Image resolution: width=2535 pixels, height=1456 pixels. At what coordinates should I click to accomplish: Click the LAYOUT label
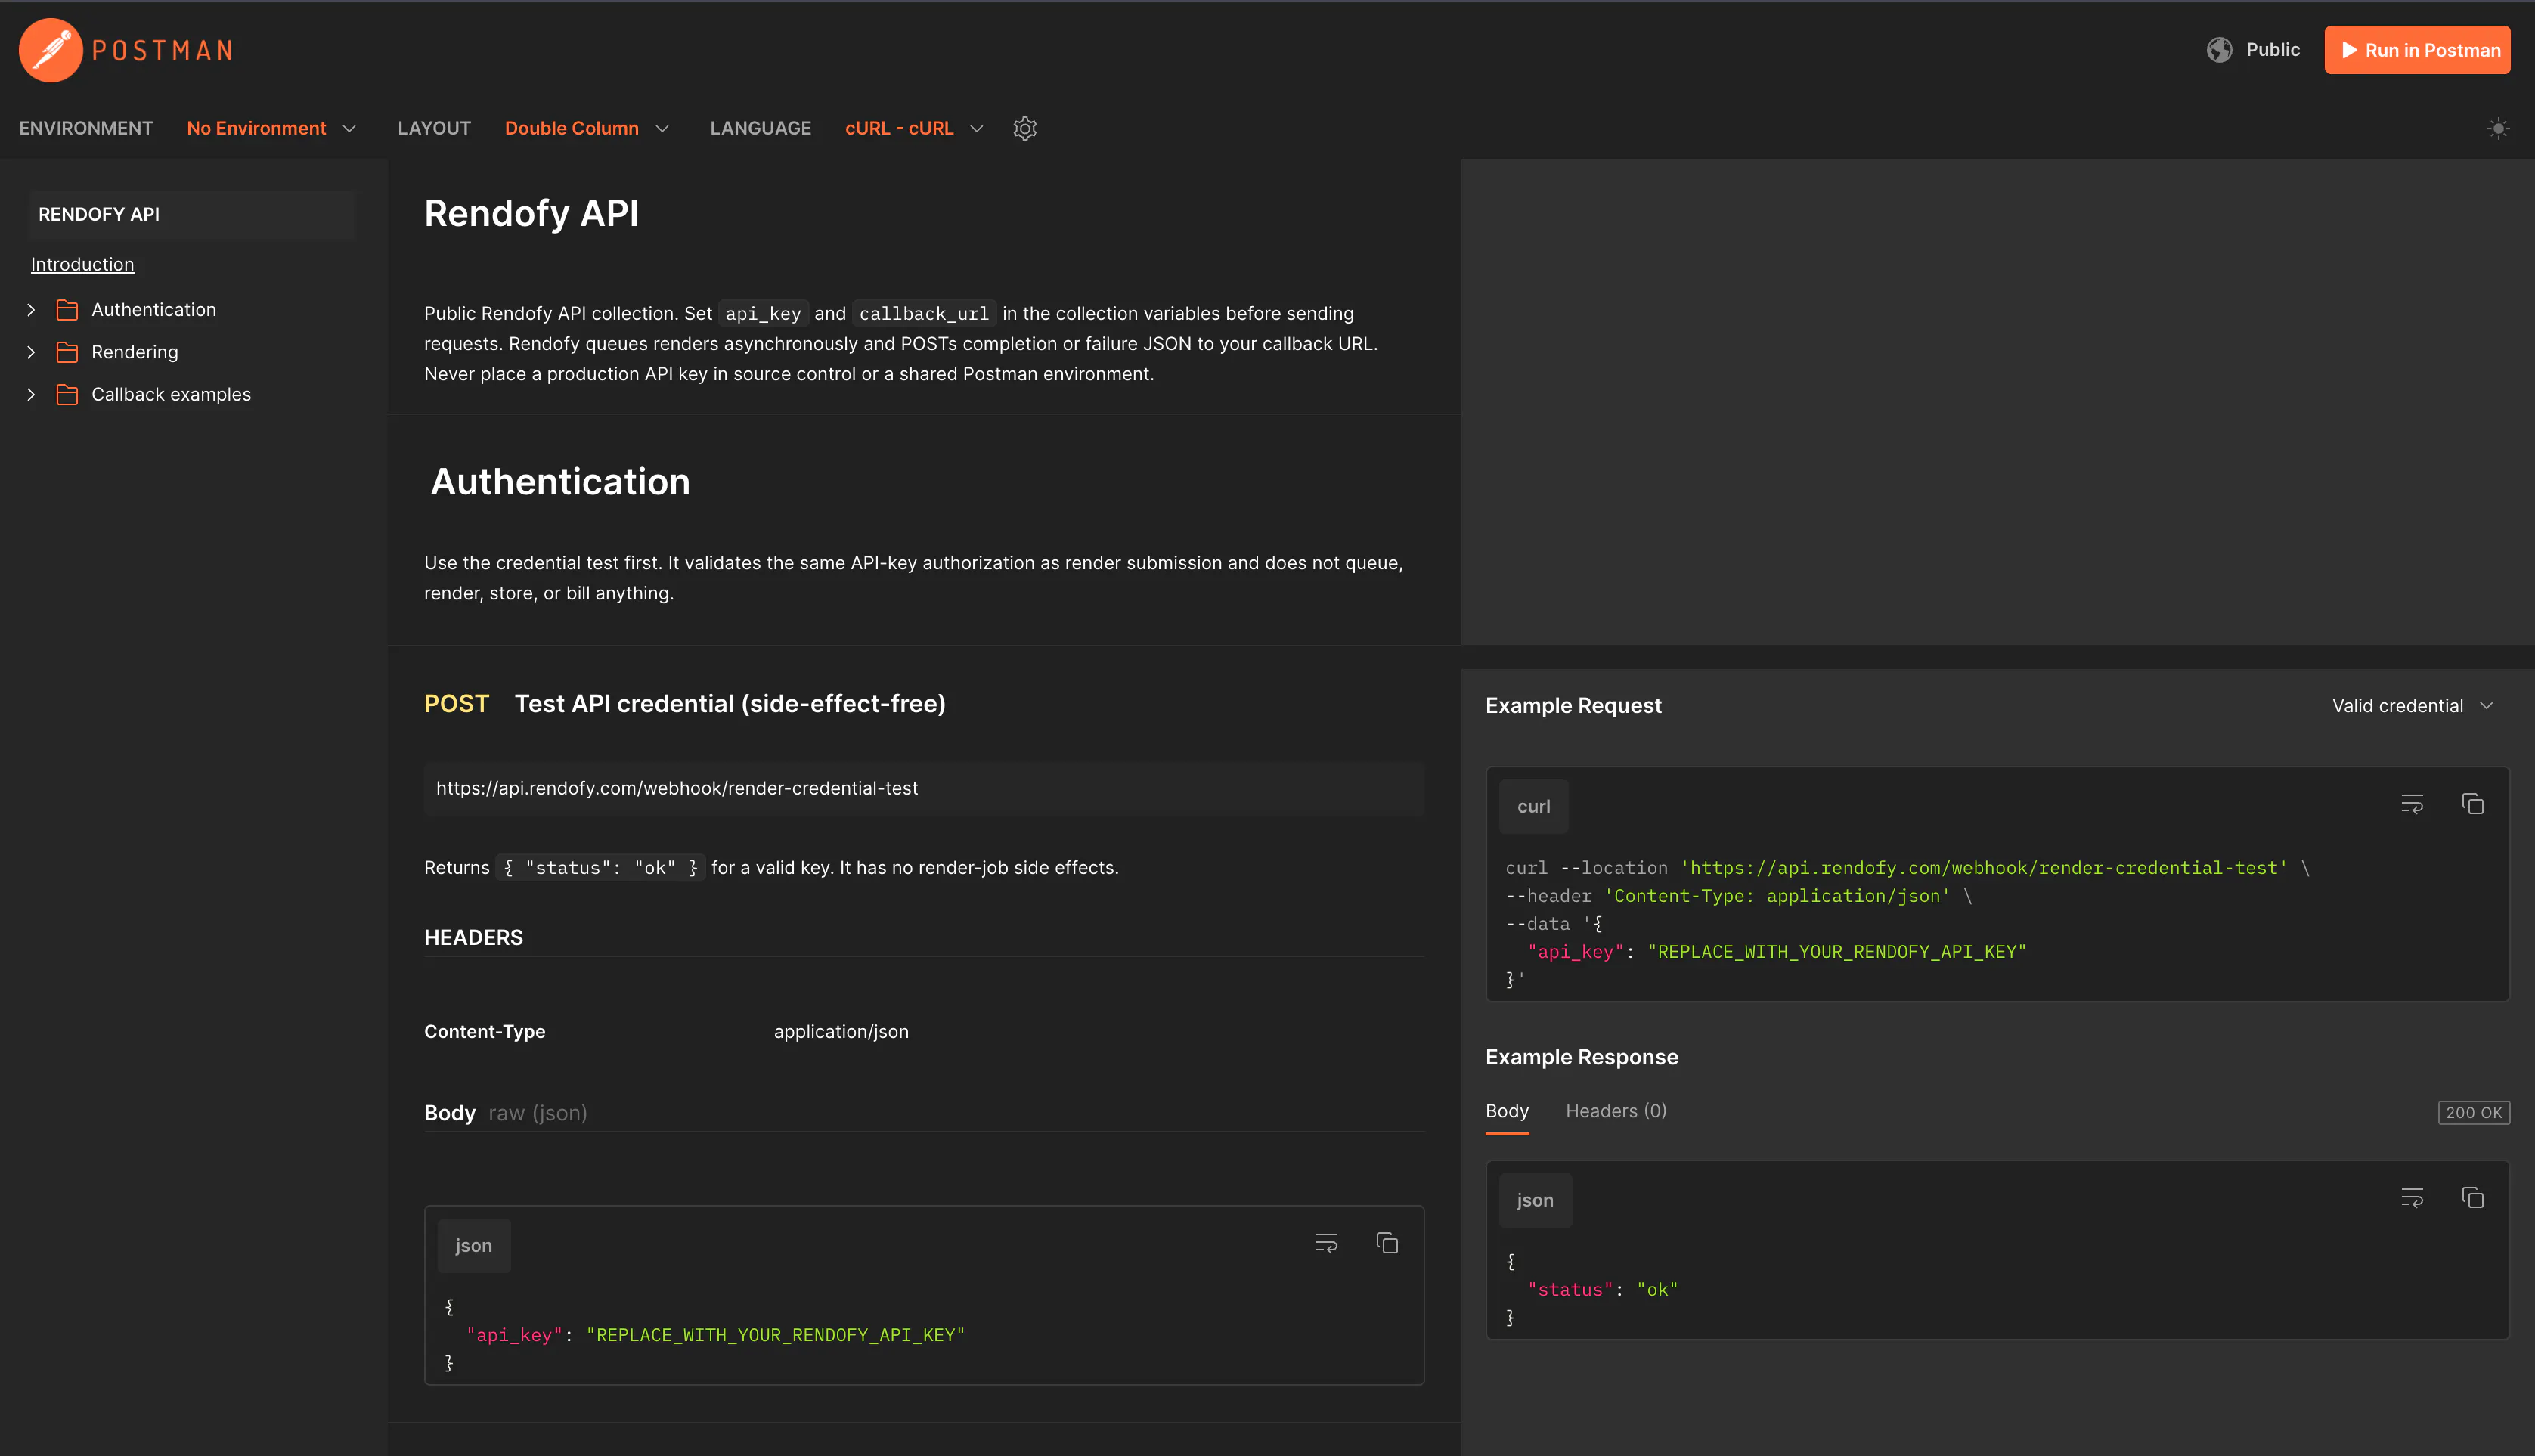tap(434, 128)
